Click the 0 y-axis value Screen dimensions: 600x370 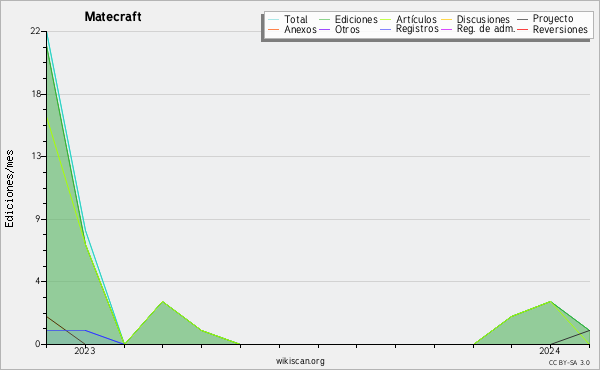(x=38, y=344)
